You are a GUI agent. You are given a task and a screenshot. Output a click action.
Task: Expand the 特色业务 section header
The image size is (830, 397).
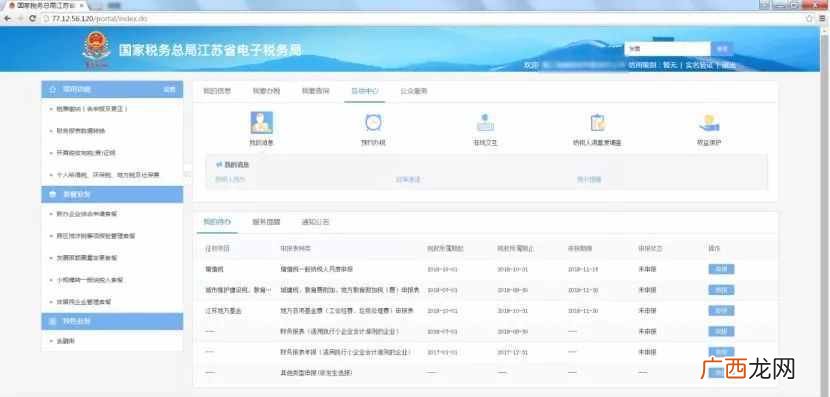[x=112, y=321]
